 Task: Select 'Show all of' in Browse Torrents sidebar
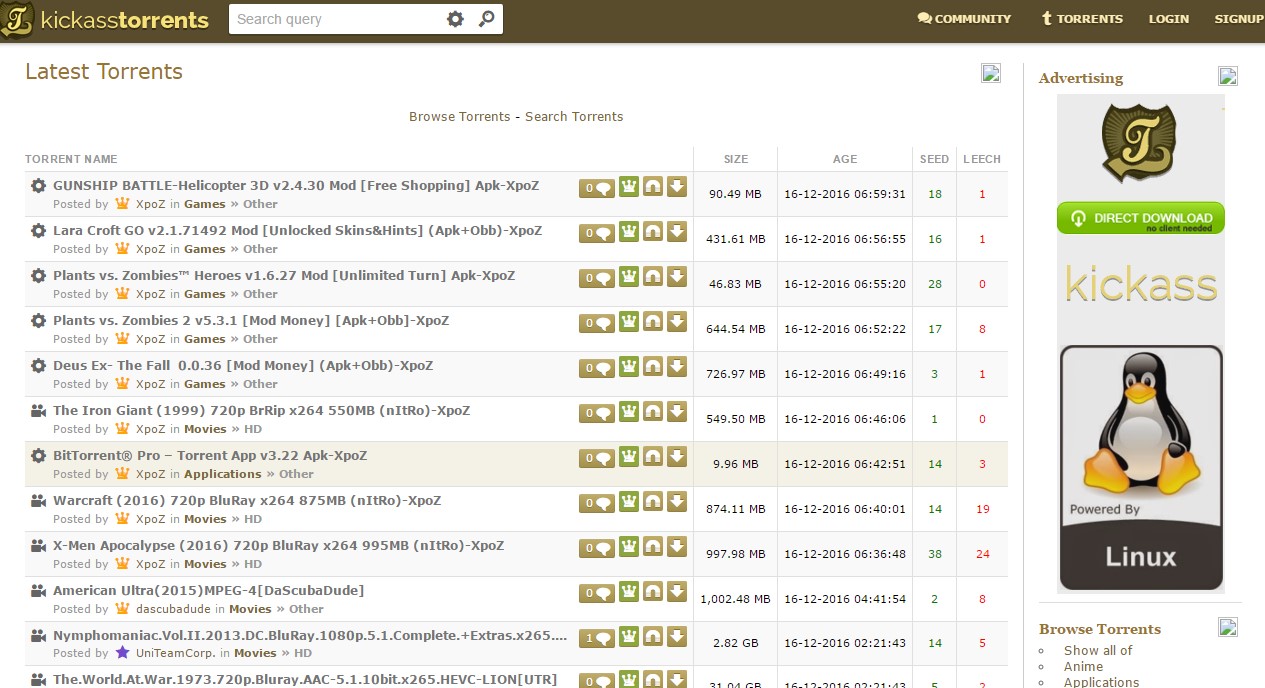pyautogui.click(x=1098, y=651)
